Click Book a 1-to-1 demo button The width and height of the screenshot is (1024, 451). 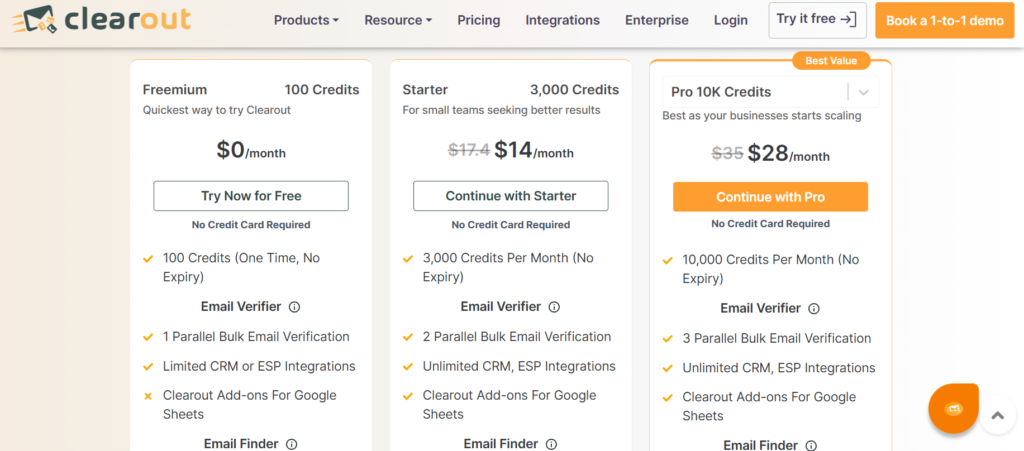tap(944, 20)
